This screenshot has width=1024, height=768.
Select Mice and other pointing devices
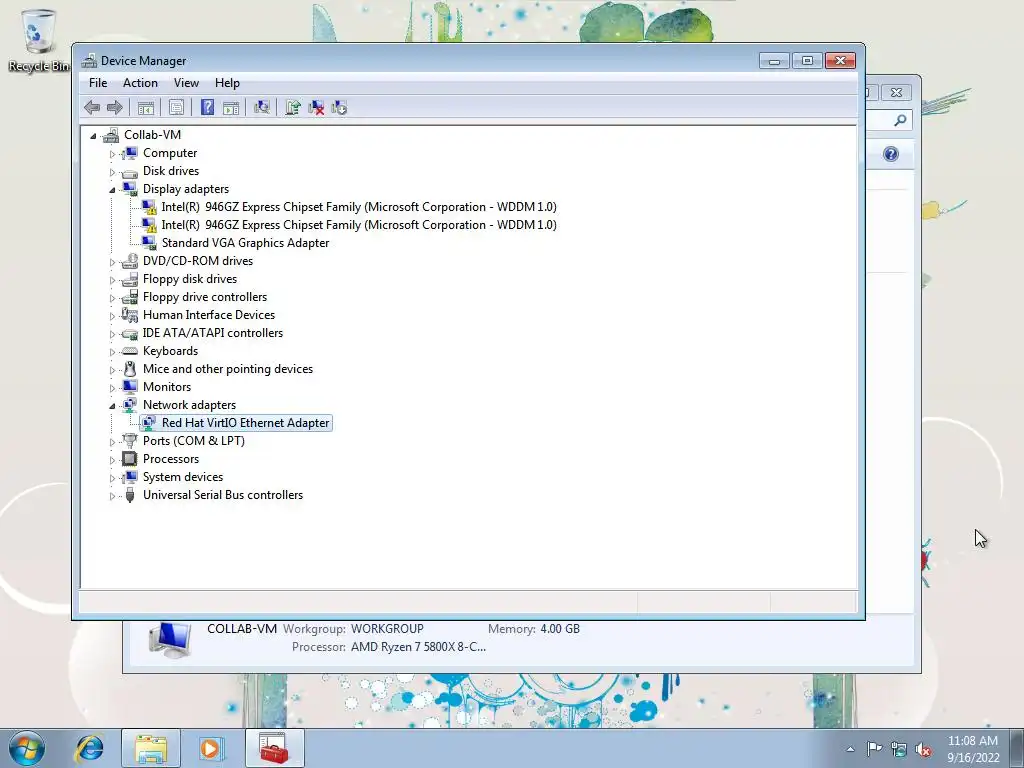coord(227,369)
